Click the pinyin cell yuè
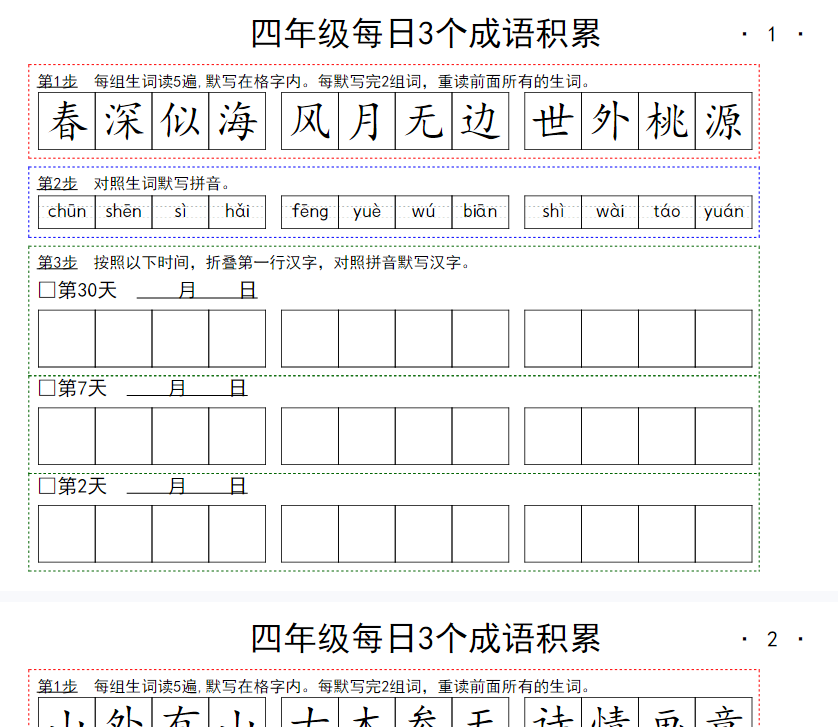The image size is (838, 727). click(x=367, y=211)
